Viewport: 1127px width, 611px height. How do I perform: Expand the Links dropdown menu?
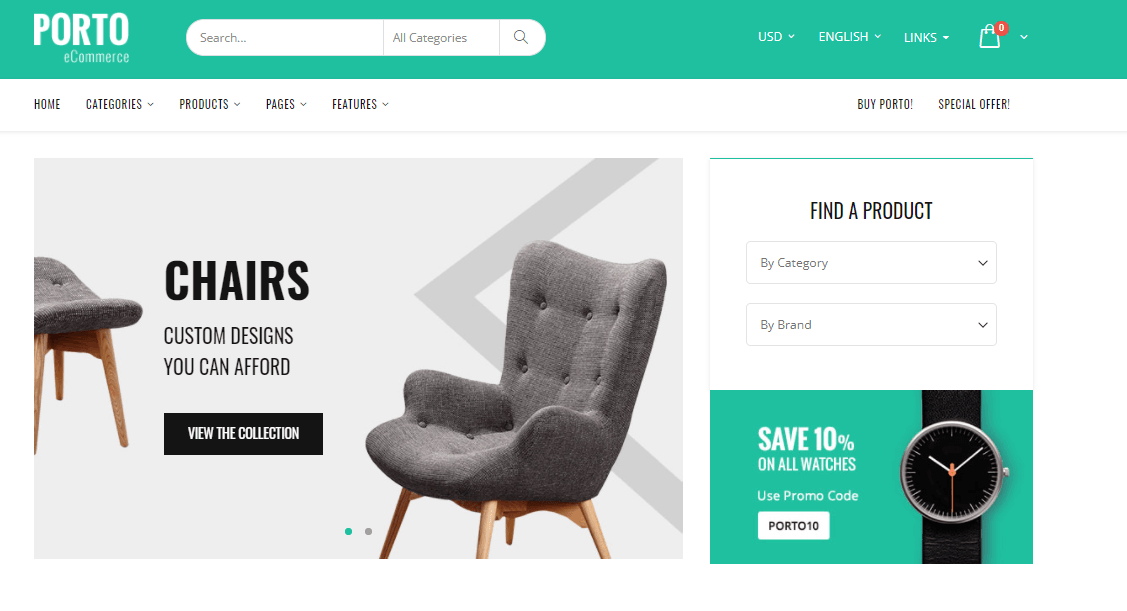point(926,37)
